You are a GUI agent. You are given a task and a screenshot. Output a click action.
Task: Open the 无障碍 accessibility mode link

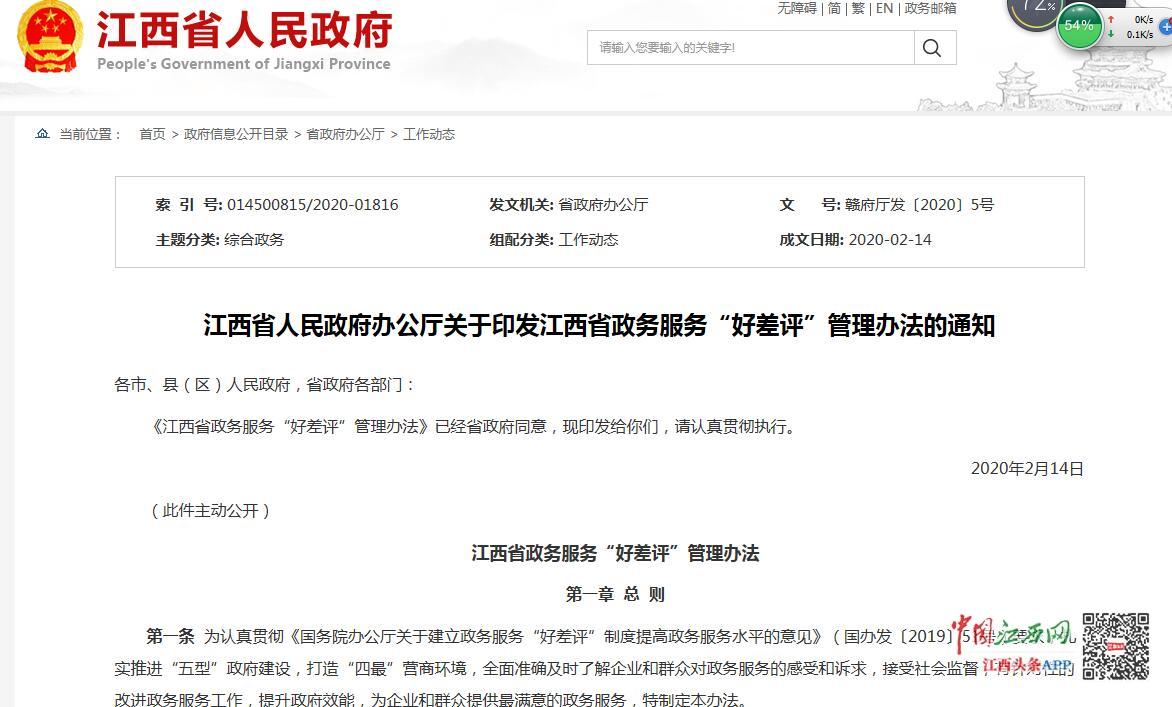(797, 8)
